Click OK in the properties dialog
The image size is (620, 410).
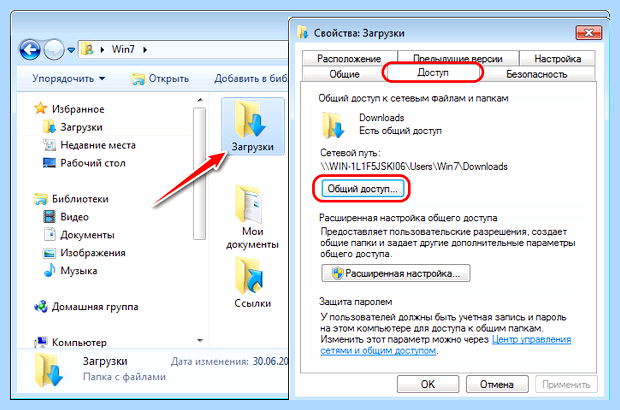click(428, 384)
